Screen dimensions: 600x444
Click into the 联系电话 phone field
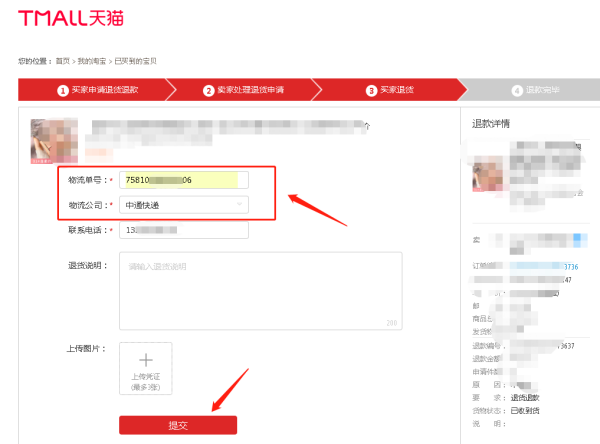tap(183, 230)
